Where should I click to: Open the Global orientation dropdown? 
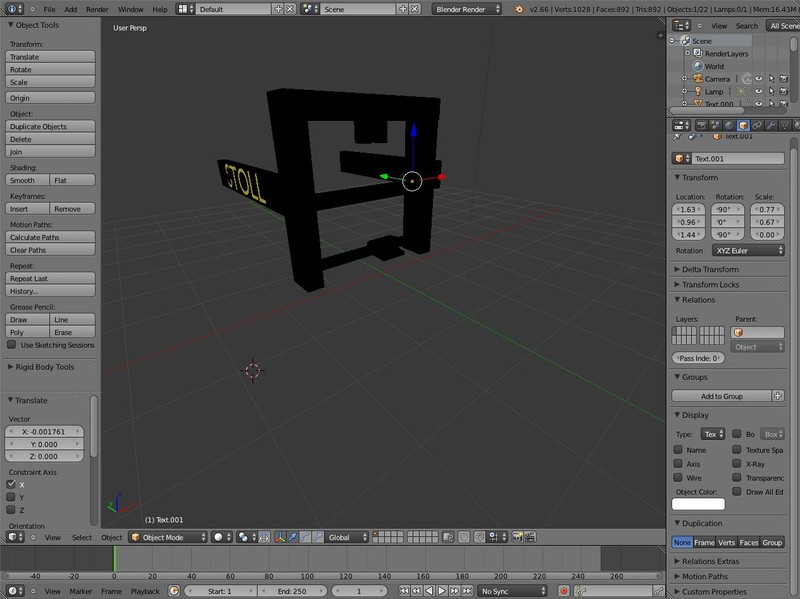(347, 537)
